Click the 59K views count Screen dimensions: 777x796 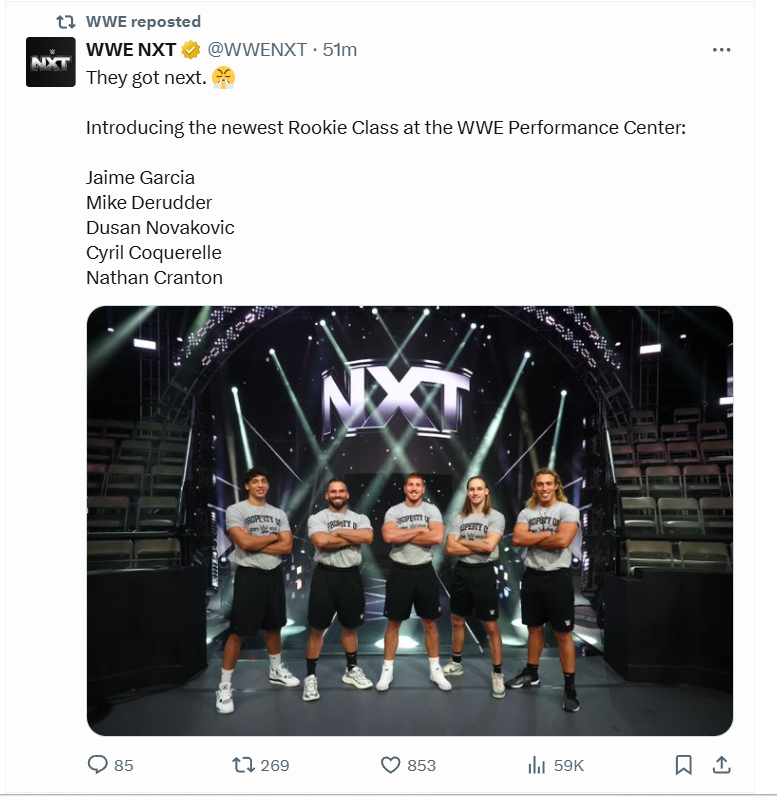click(568, 765)
